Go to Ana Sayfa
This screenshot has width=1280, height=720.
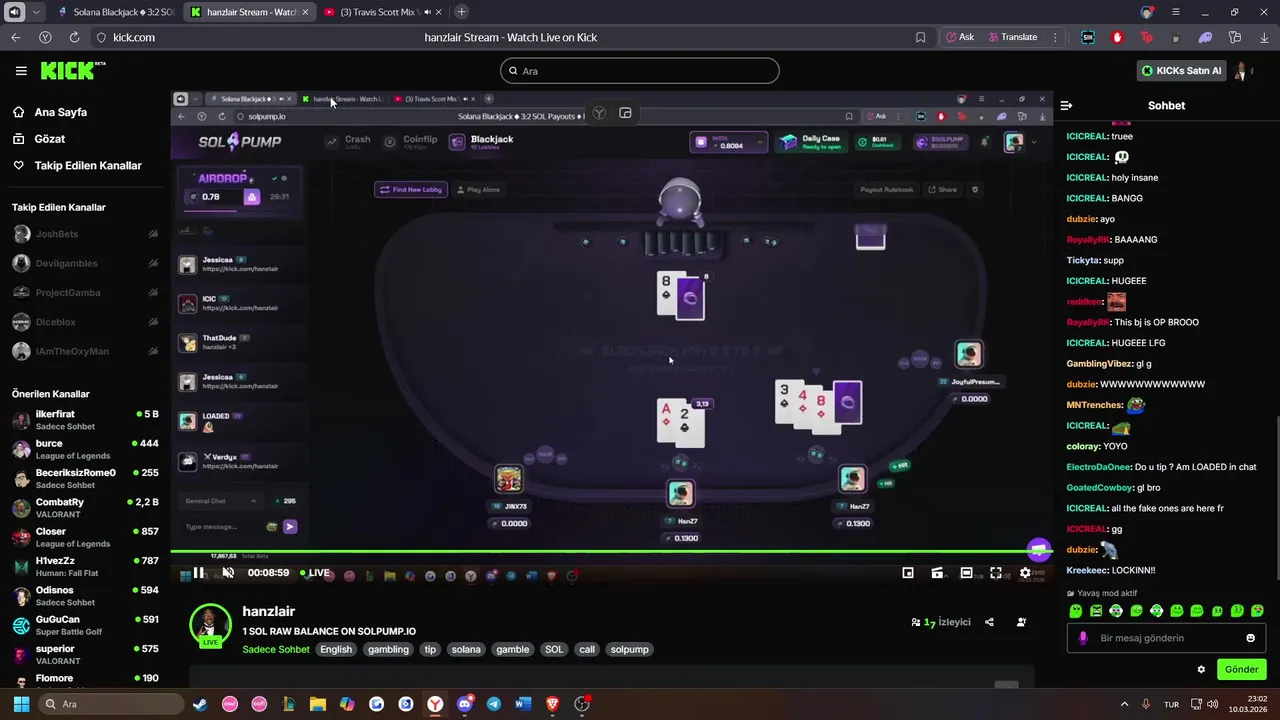tap(61, 112)
